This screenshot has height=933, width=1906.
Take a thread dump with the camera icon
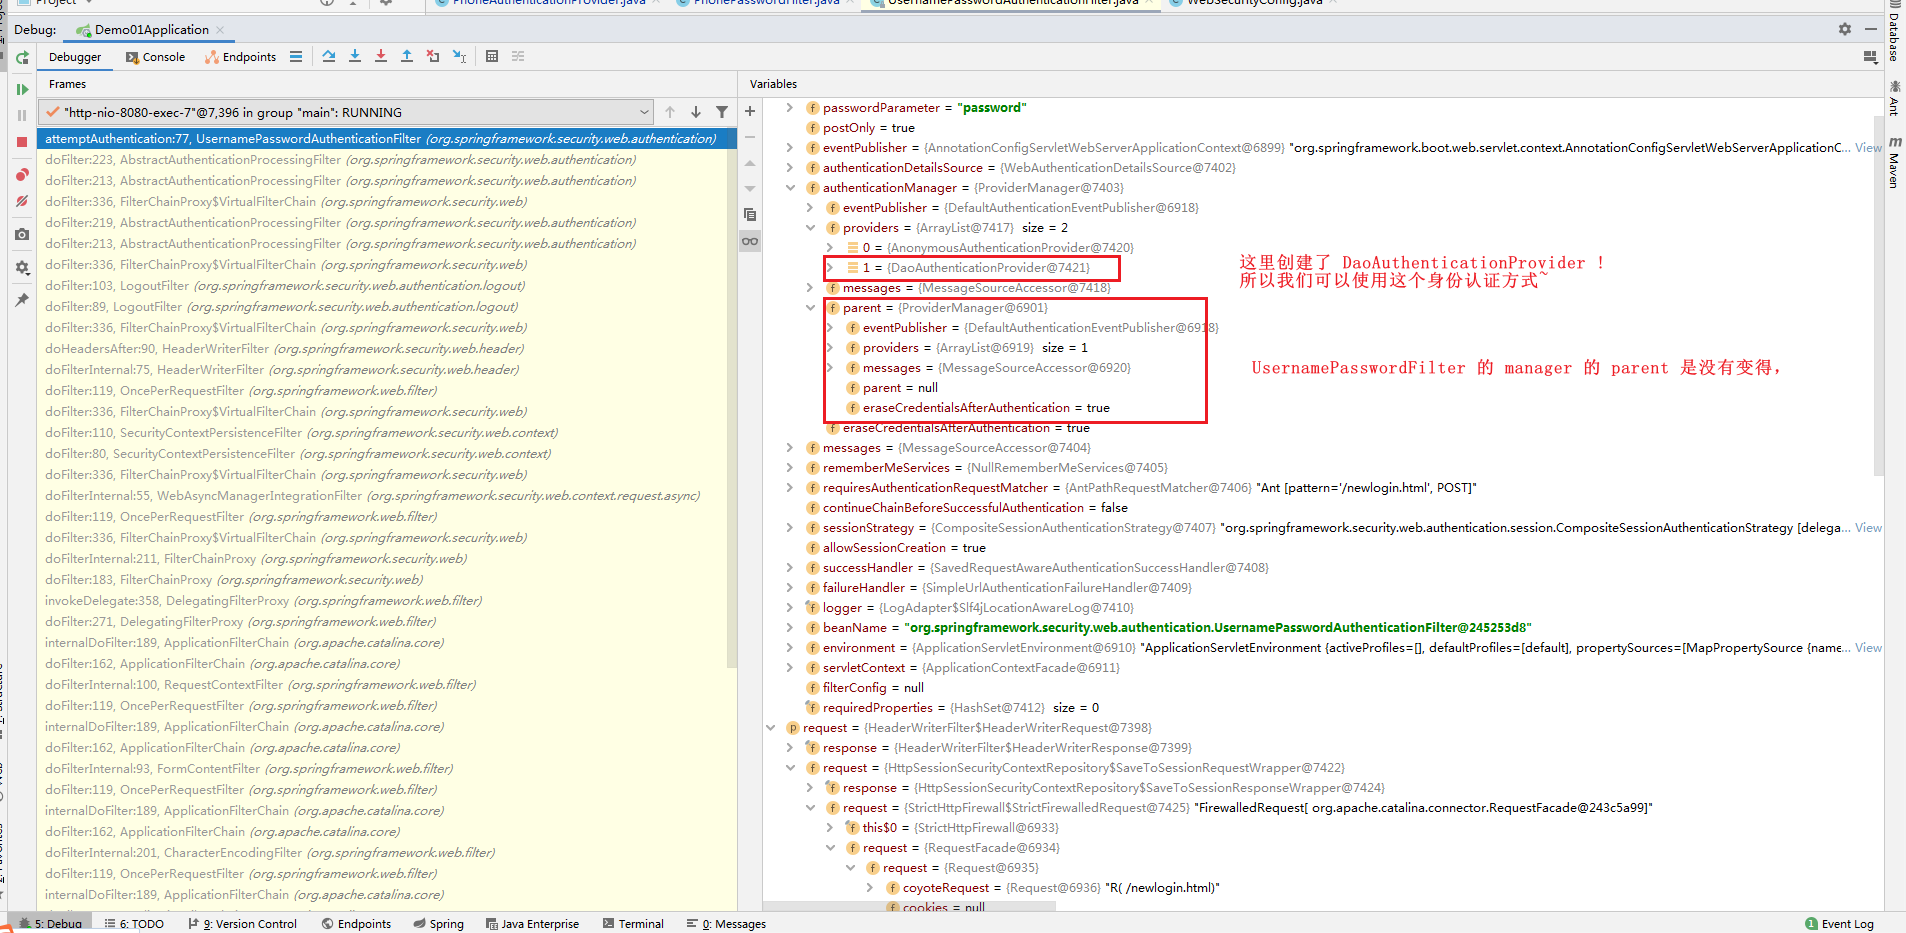22,234
